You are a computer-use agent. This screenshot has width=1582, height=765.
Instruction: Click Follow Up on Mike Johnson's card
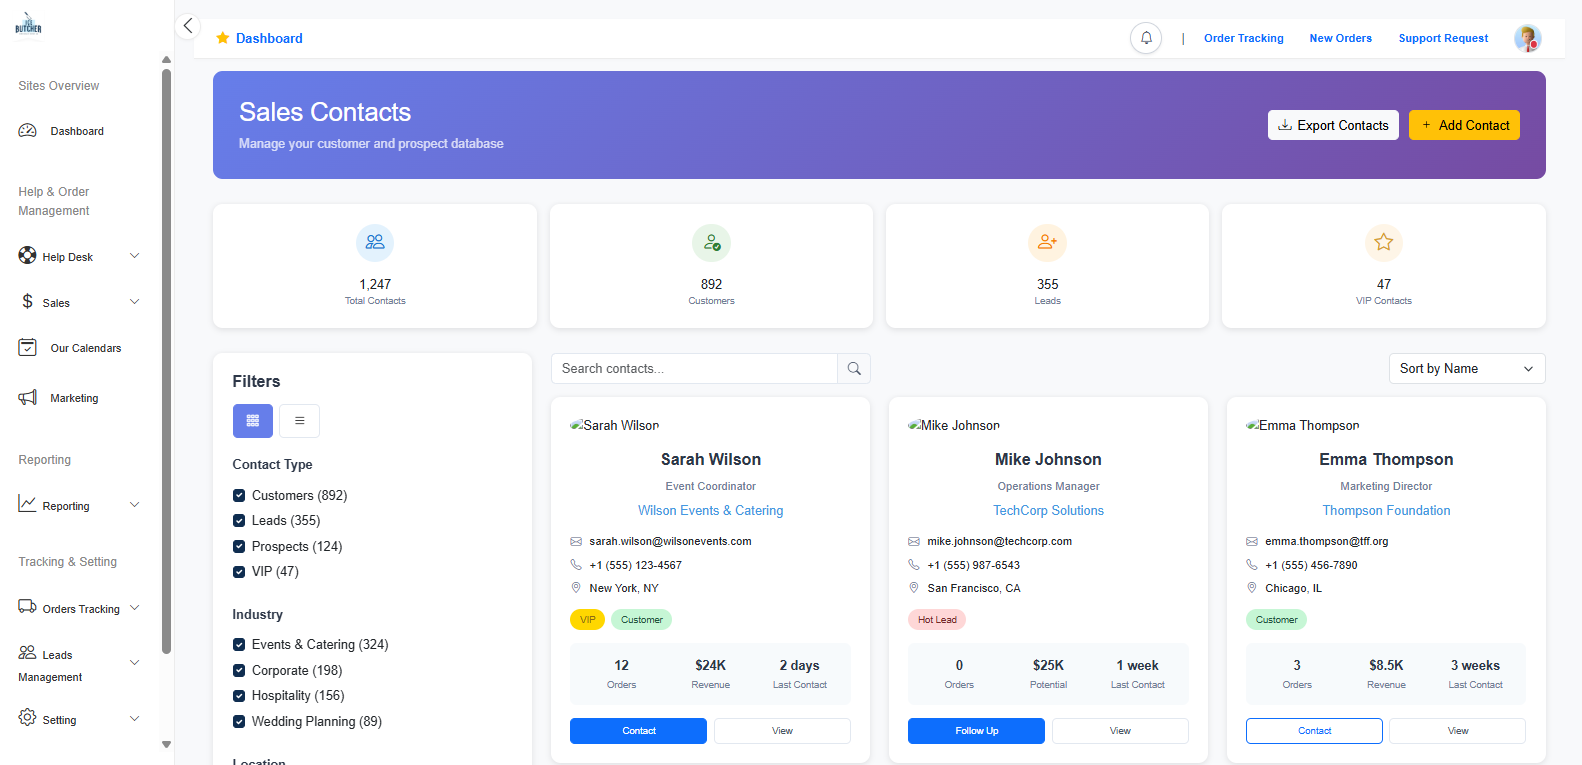[976, 731]
